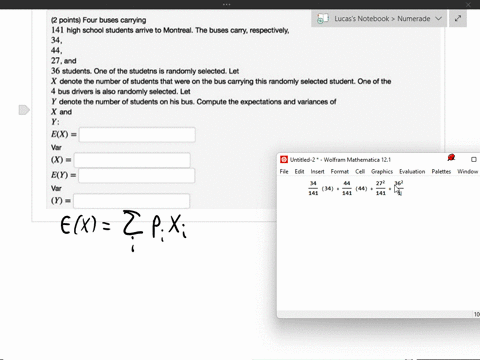This screenshot has width=480, height=360.
Task: Click the Mathematica app icon in title bar
Action: [x=284, y=159]
